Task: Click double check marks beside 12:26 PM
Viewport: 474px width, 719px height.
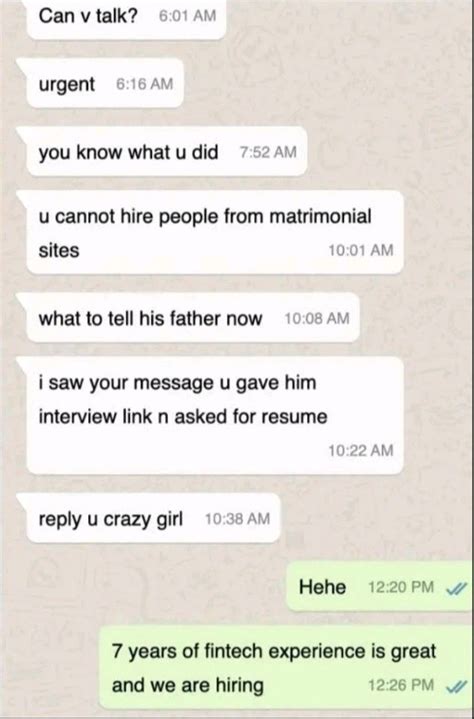Action: pyautogui.click(x=458, y=686)
